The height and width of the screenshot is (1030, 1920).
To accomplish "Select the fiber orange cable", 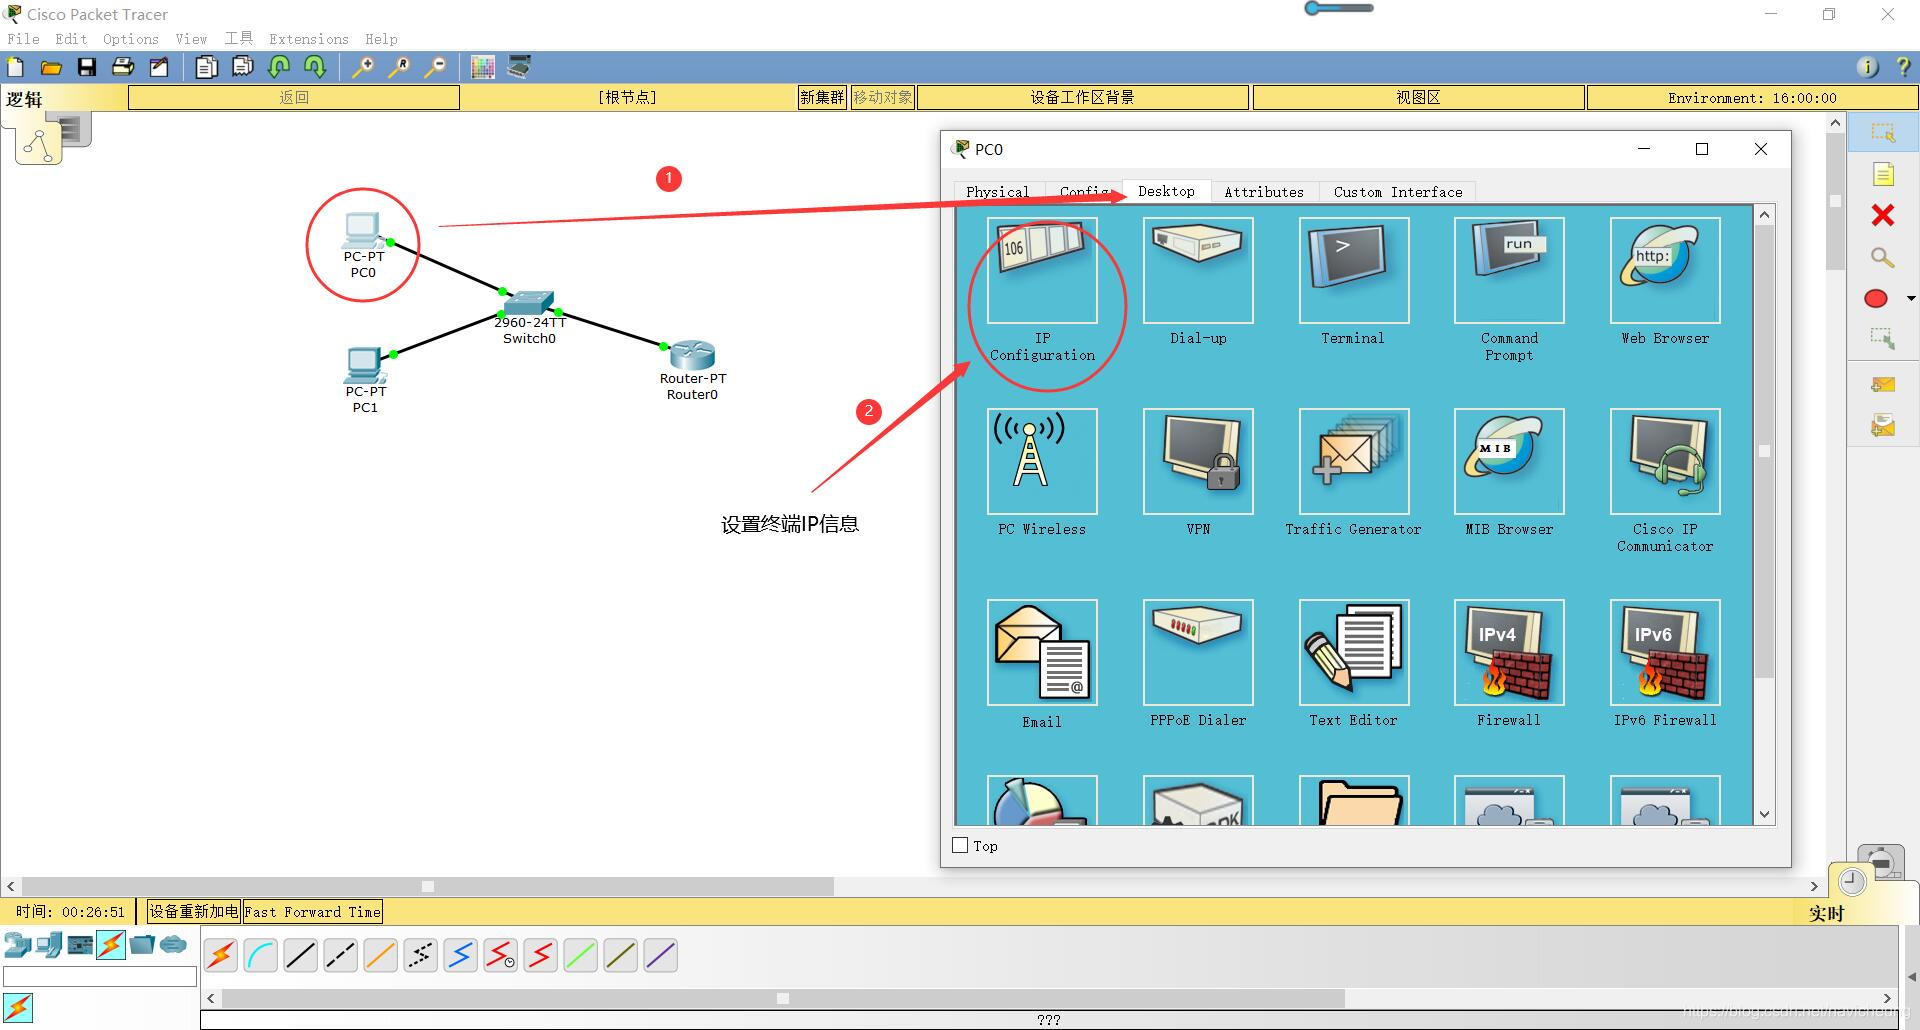I will [x=381, y=956].
